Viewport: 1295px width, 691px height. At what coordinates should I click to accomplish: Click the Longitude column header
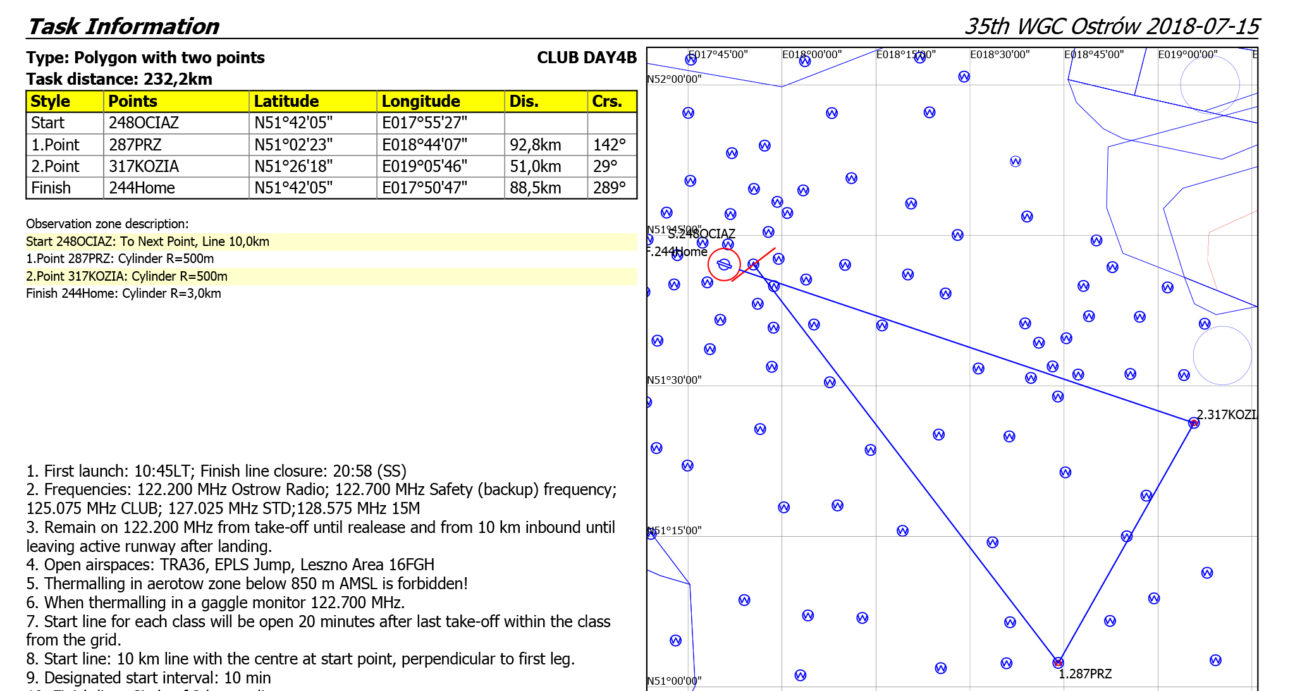point(420,101)
